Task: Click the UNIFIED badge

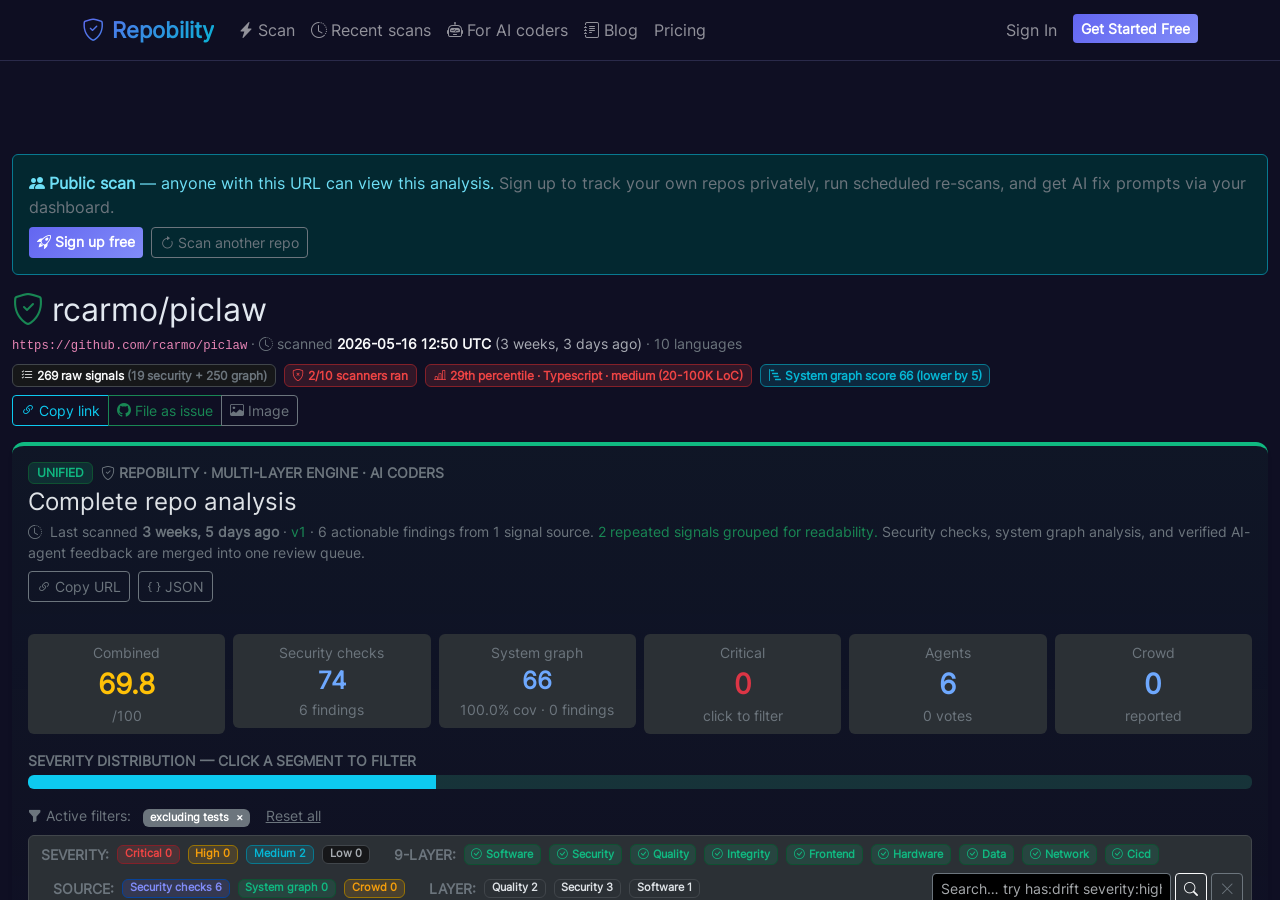Action: (x=60, y=473)
